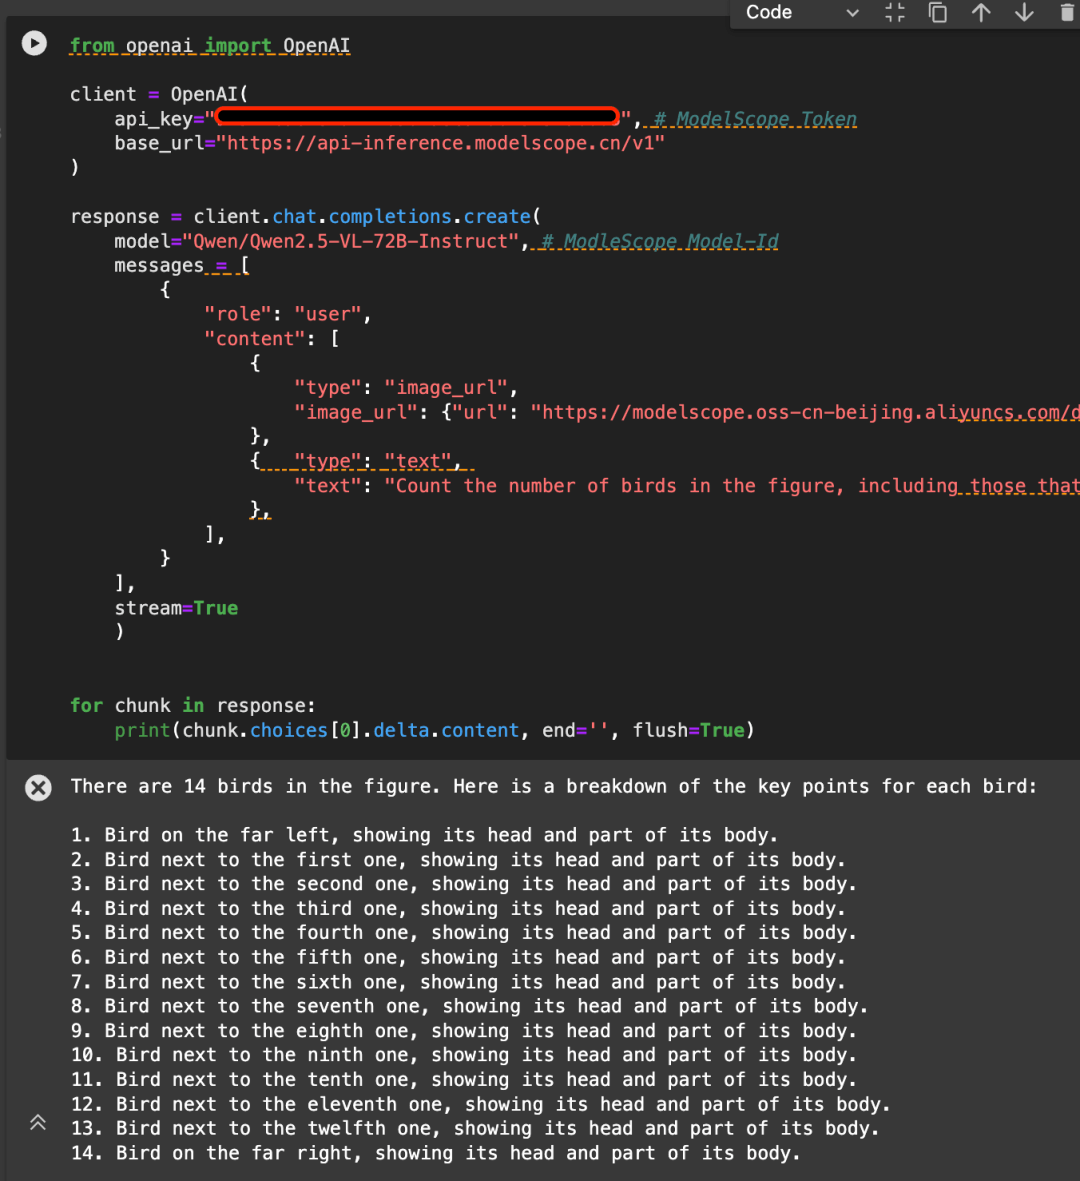Click output line 7 mentioning the sixth one

tap(458, 982)
